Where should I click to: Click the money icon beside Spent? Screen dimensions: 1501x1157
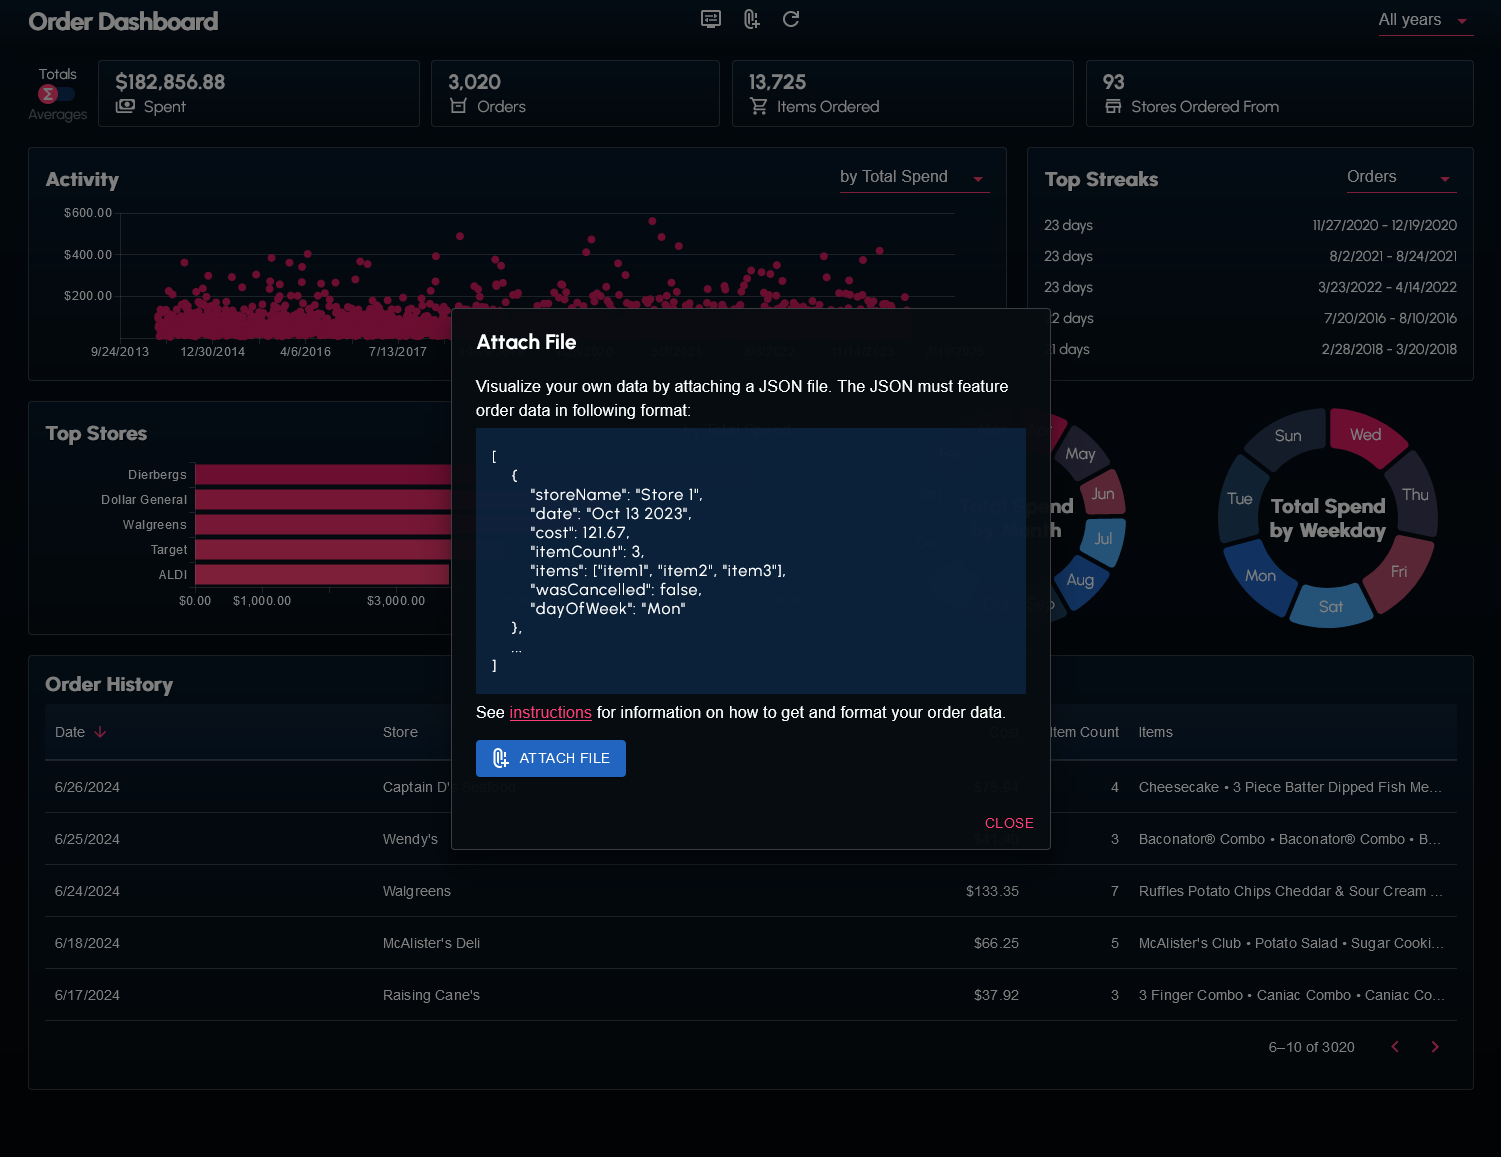click(125, 106)
